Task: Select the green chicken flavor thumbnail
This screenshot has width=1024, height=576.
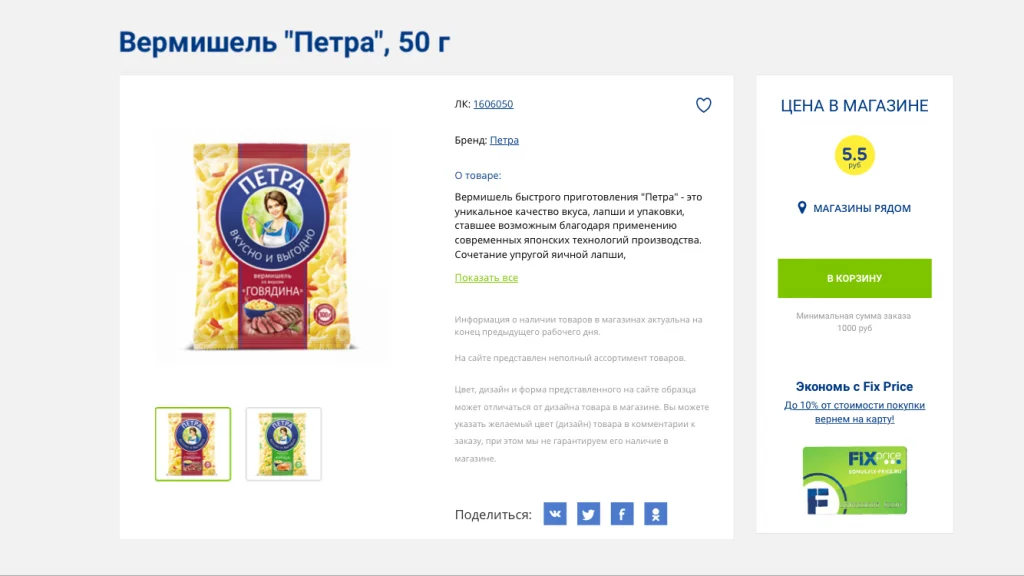Action: pyautogui.click(x=283, y=444)
